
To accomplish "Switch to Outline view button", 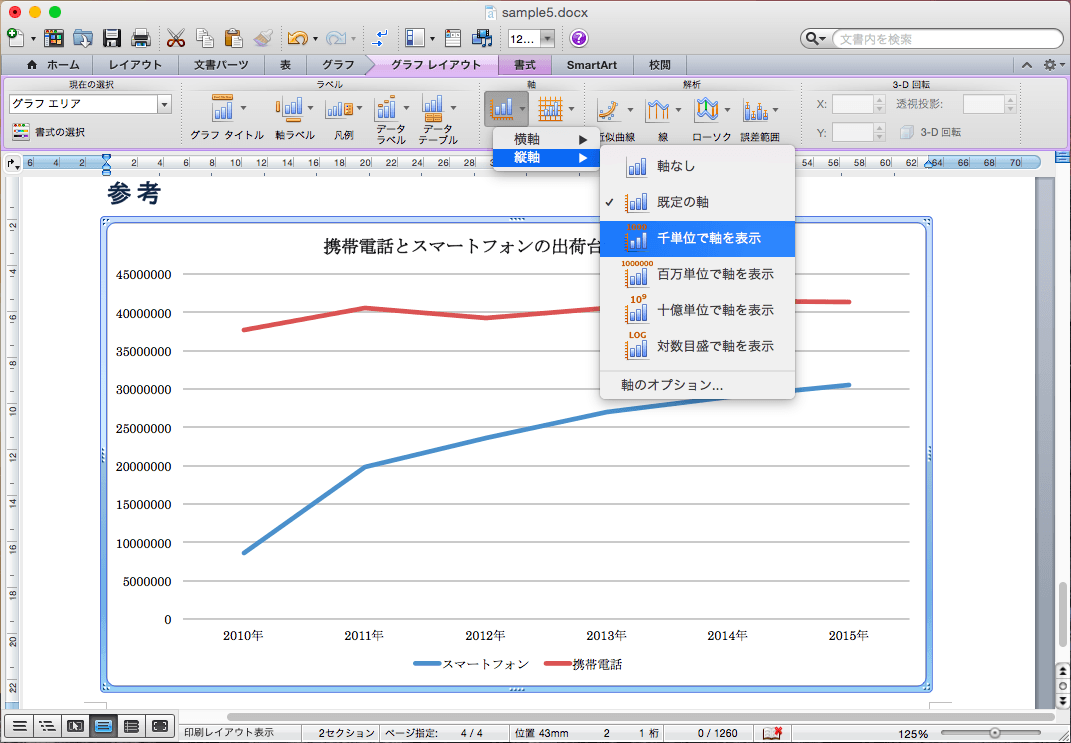I will tap(47, 725).
